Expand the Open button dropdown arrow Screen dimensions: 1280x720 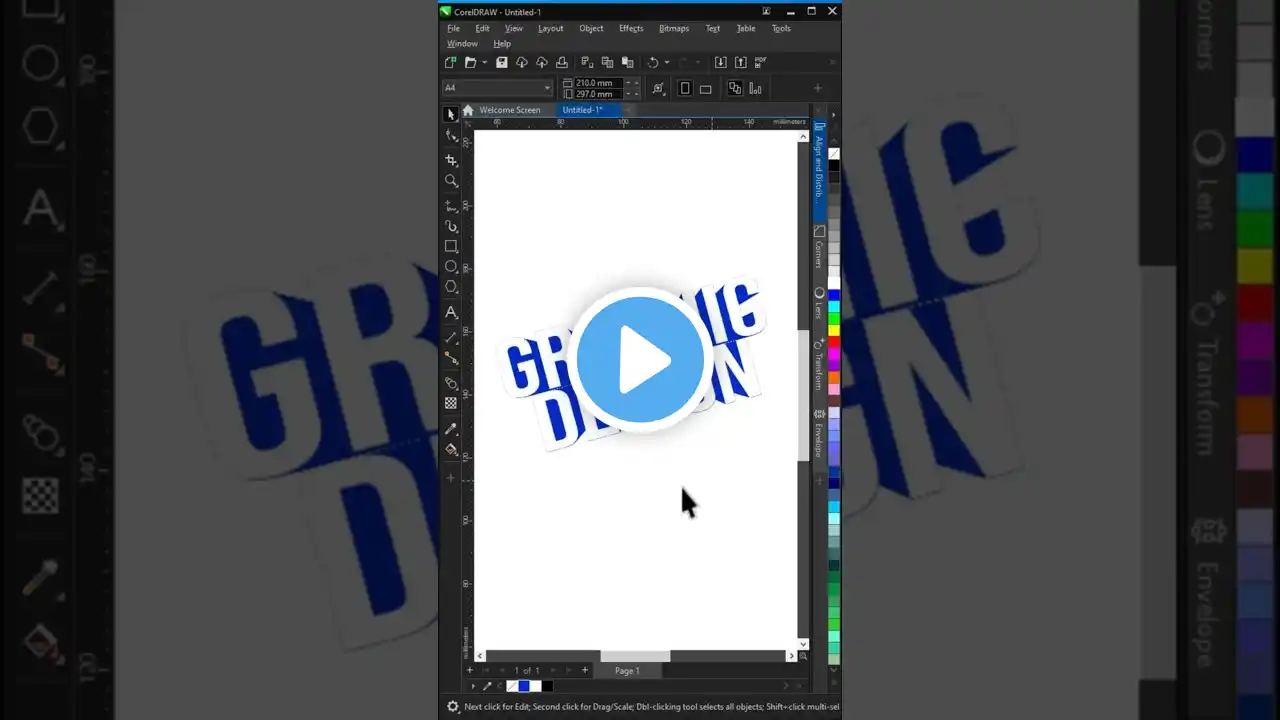point(484,62)
